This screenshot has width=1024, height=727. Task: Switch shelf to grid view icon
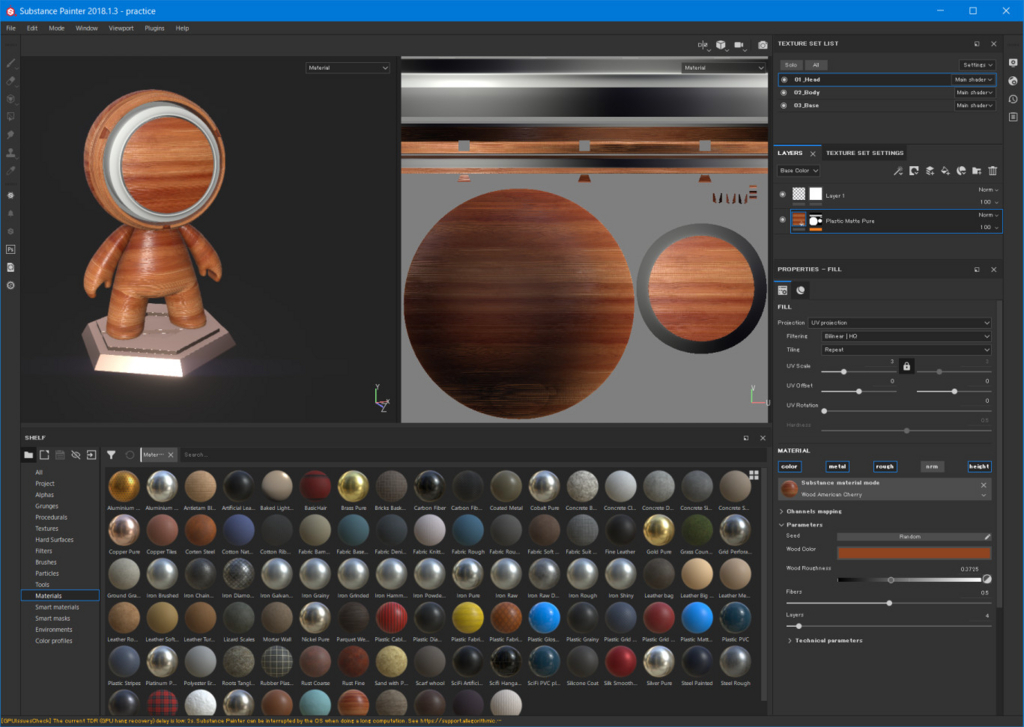tap(754, 475)
